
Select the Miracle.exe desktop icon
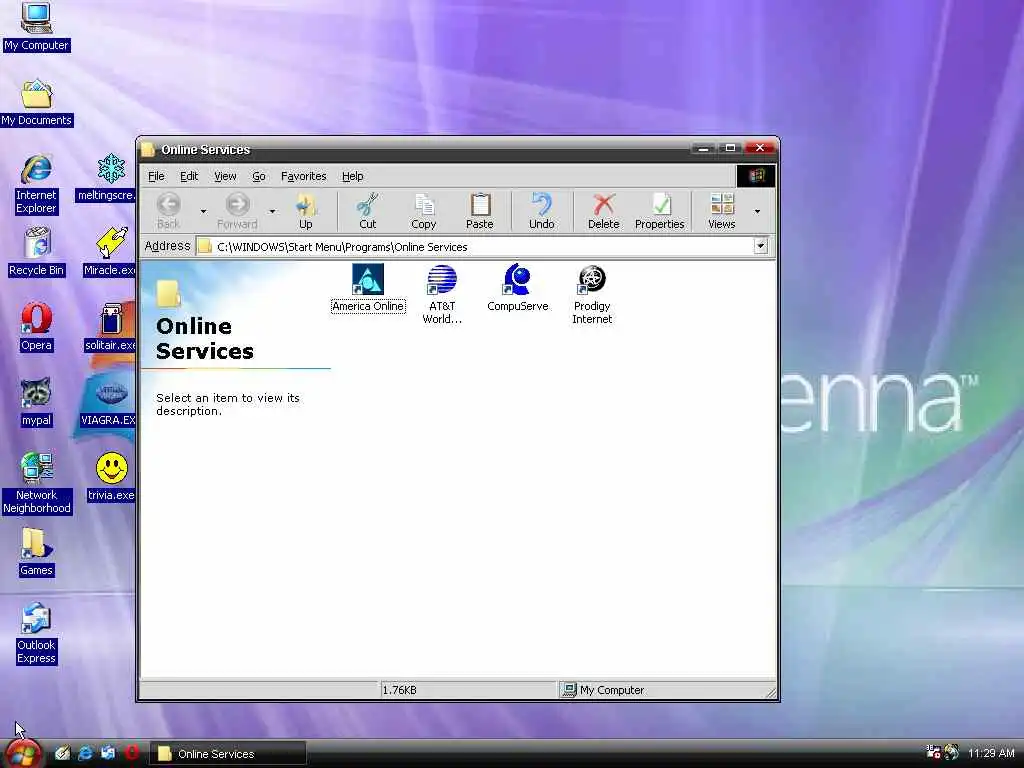tap(110, 251)
